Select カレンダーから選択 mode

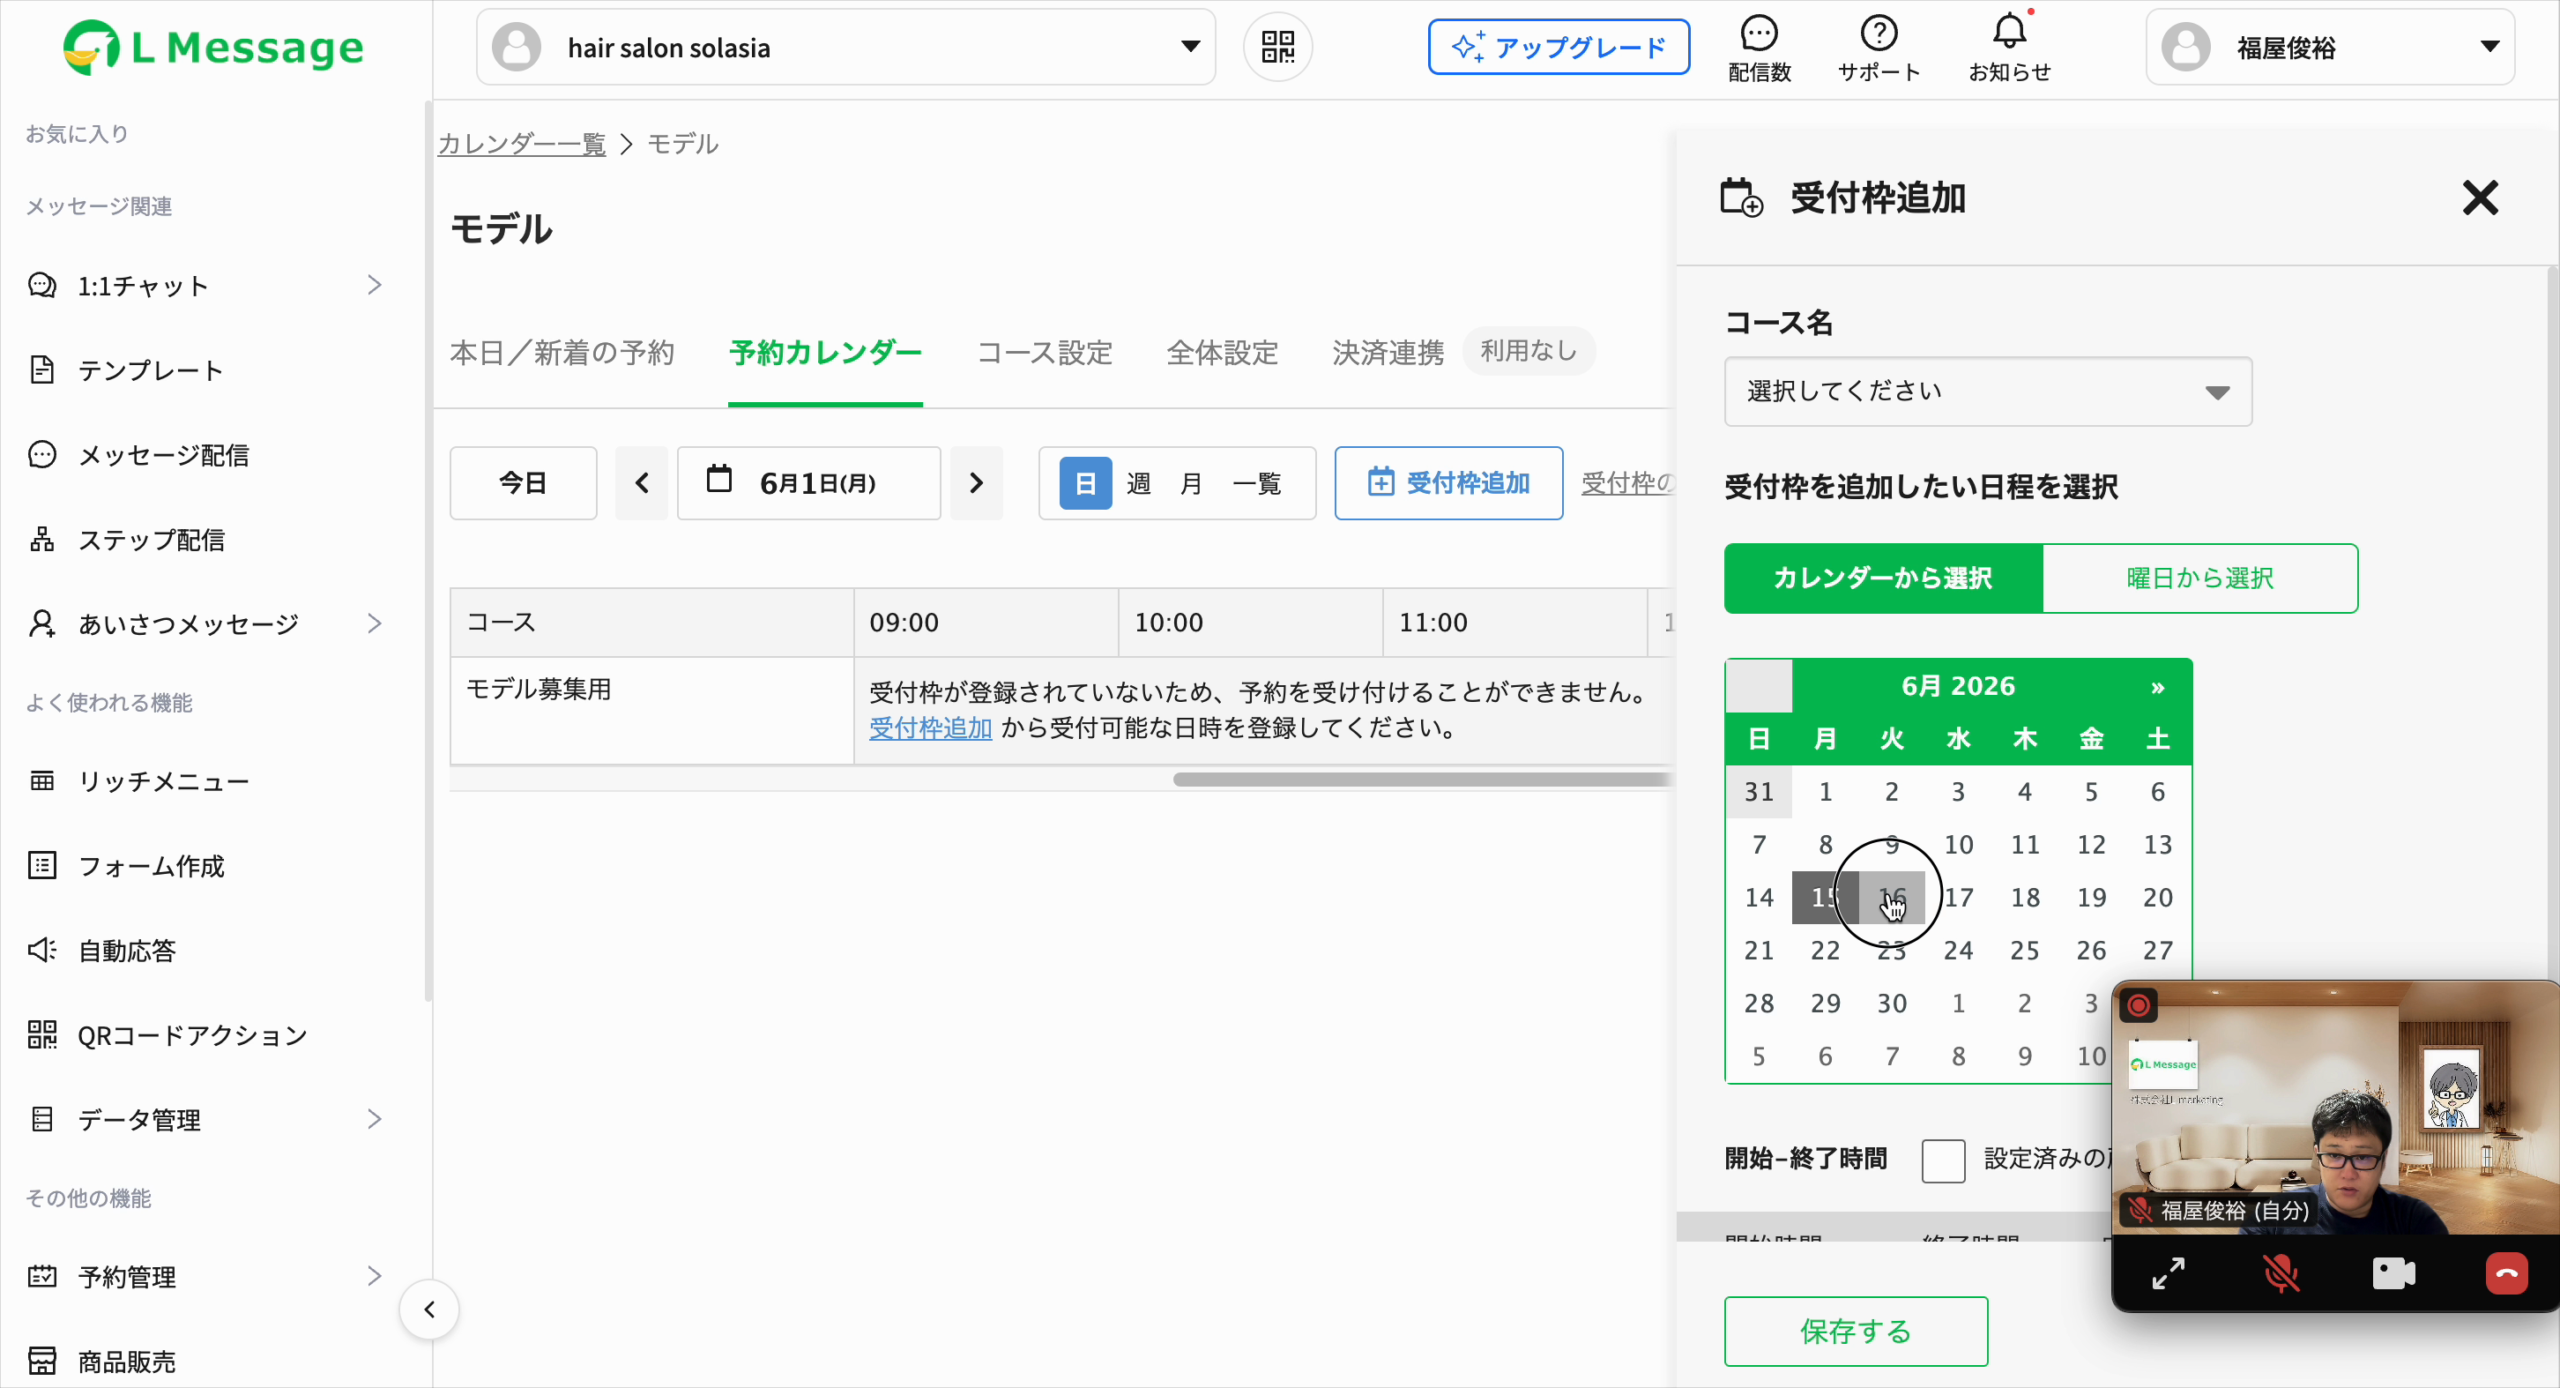(1883, 578)
